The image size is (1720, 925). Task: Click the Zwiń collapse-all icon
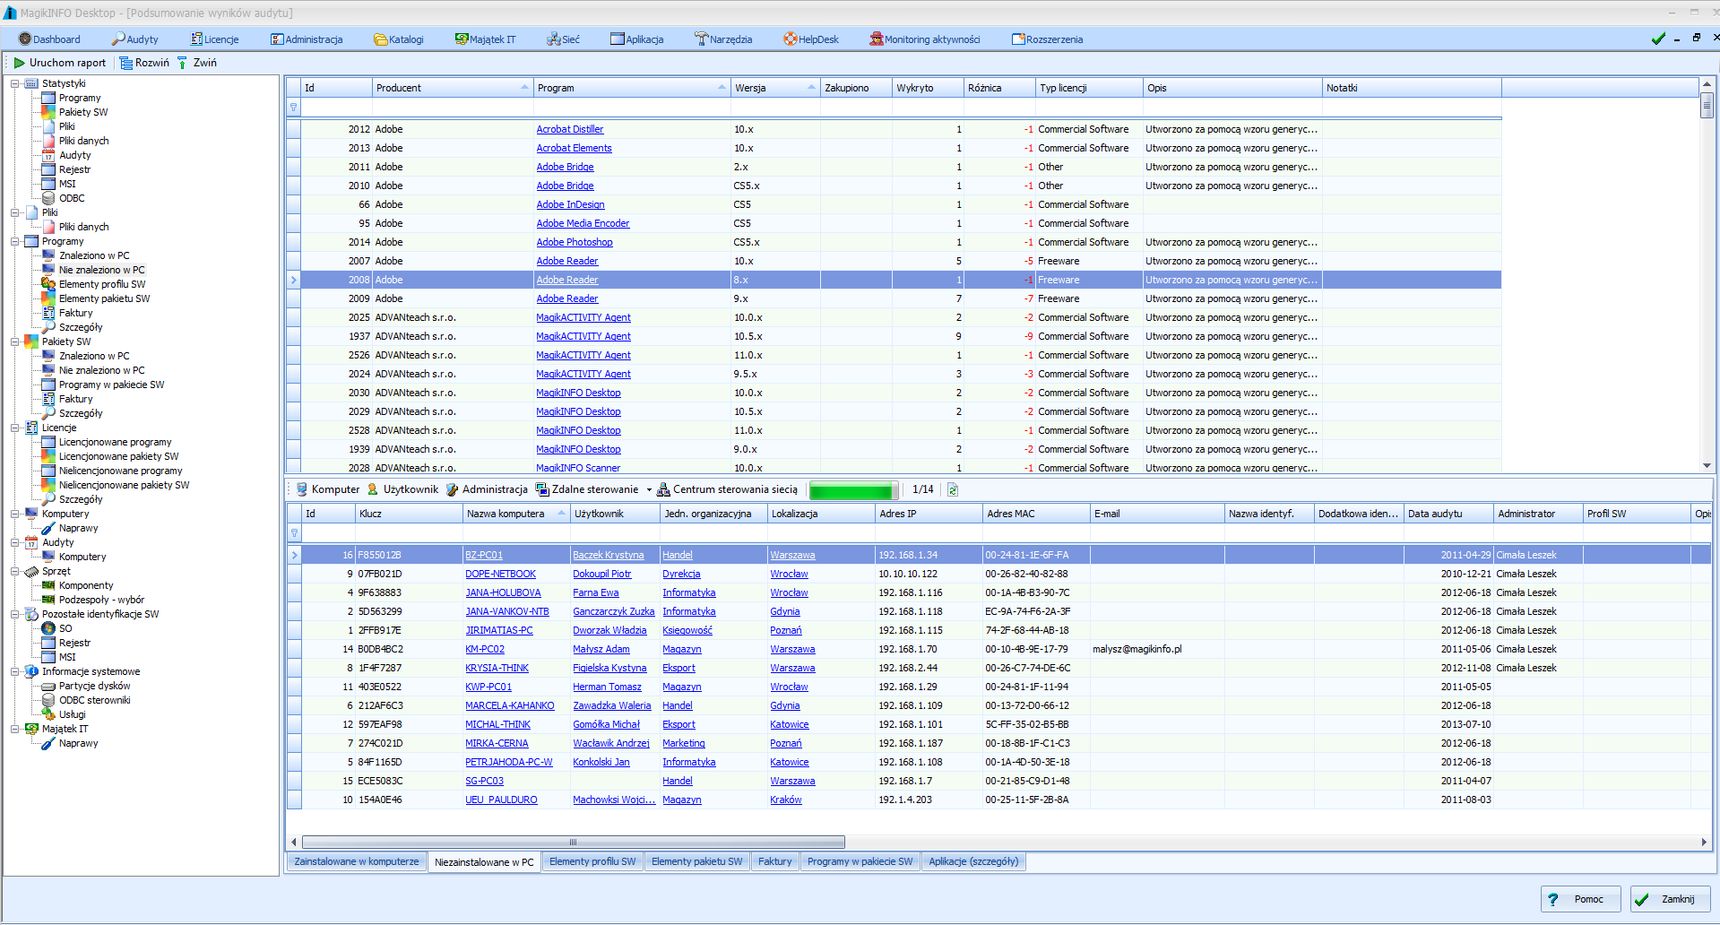coord(182,62)
